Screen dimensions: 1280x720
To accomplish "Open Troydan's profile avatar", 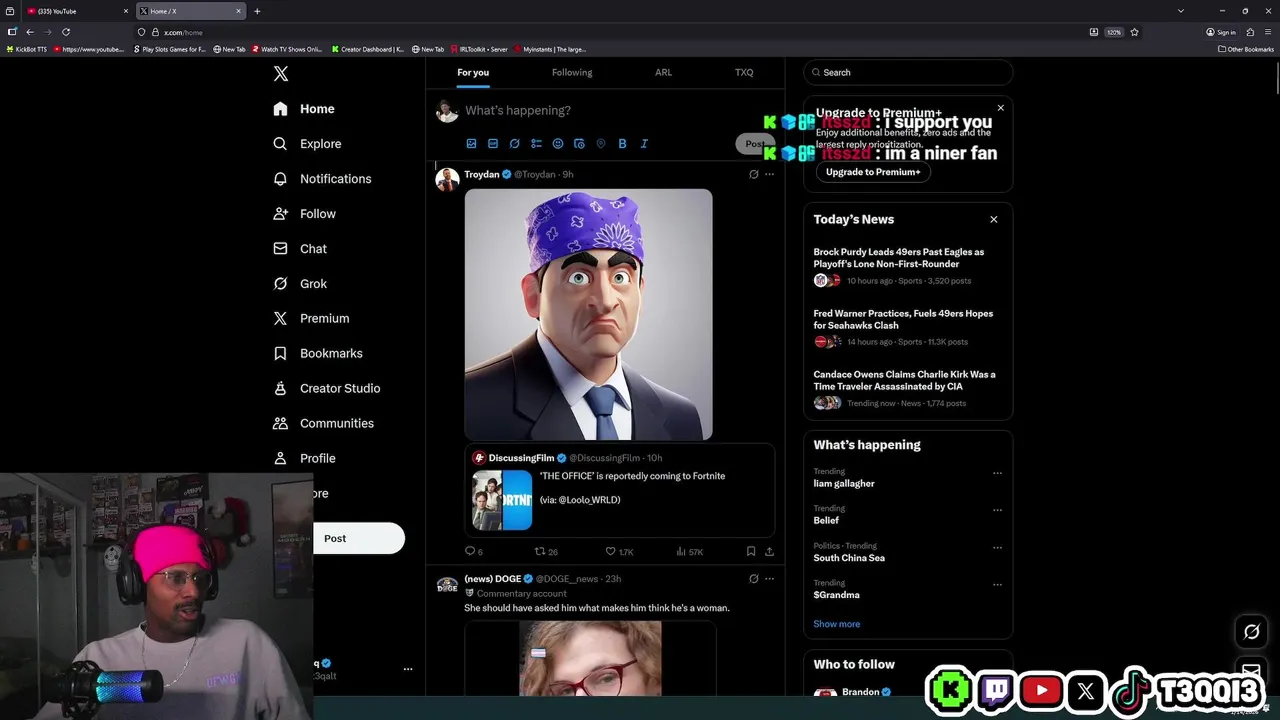I will (447, 179).
